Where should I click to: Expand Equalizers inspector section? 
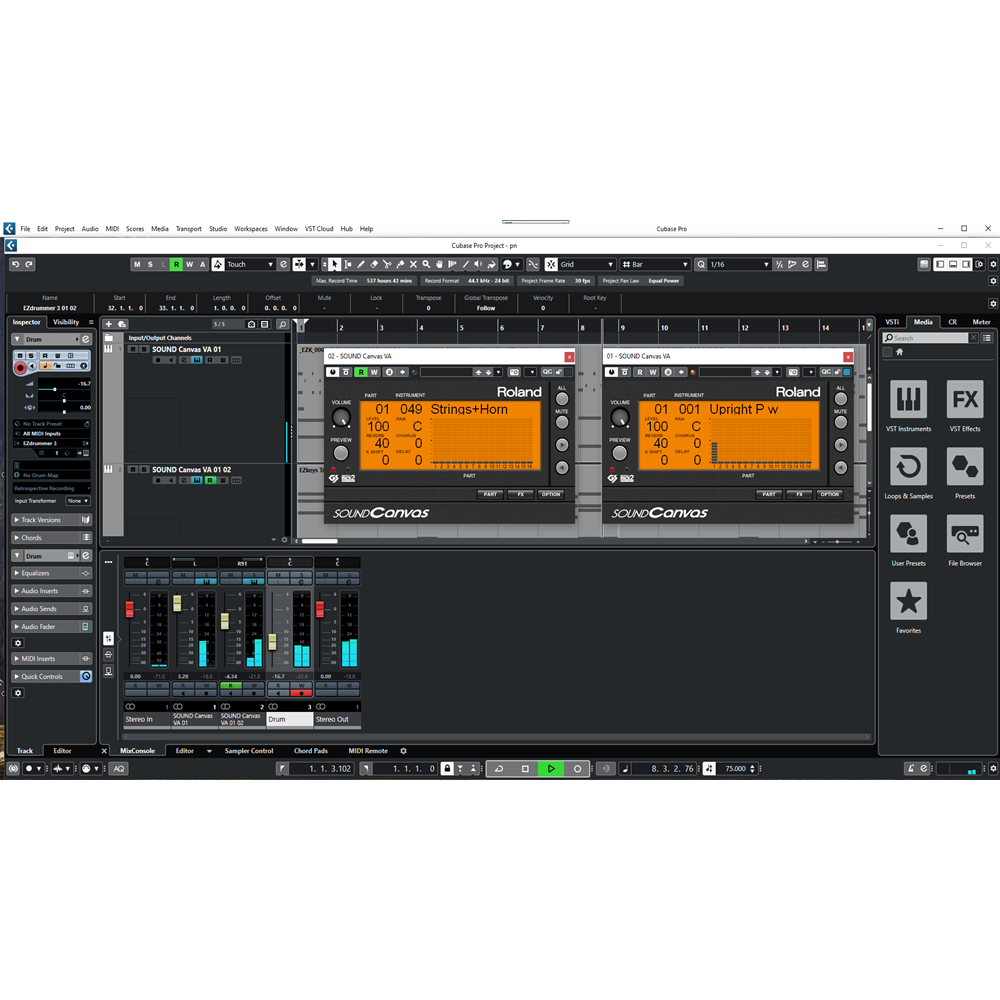click(52, 573)
